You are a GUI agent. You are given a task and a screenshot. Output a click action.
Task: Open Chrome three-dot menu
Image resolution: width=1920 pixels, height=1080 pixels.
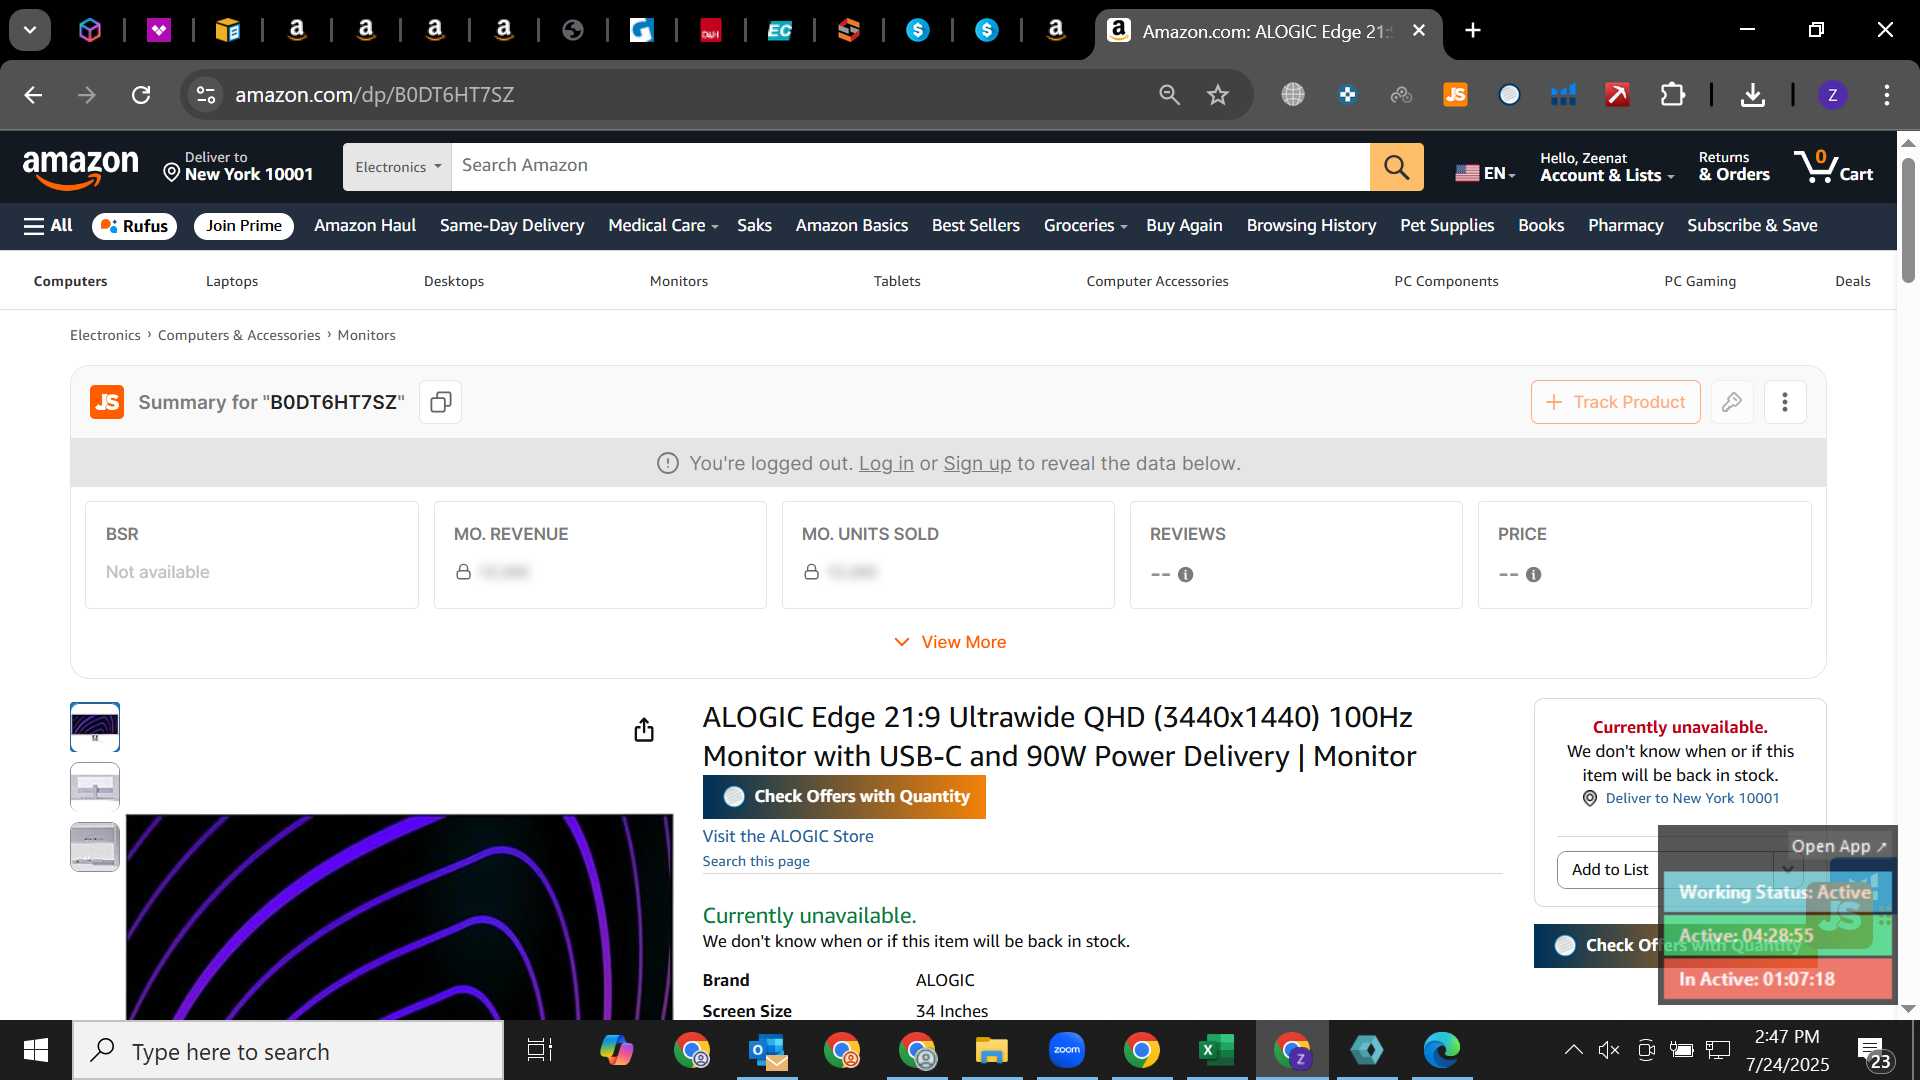[x=1886, y=95]
